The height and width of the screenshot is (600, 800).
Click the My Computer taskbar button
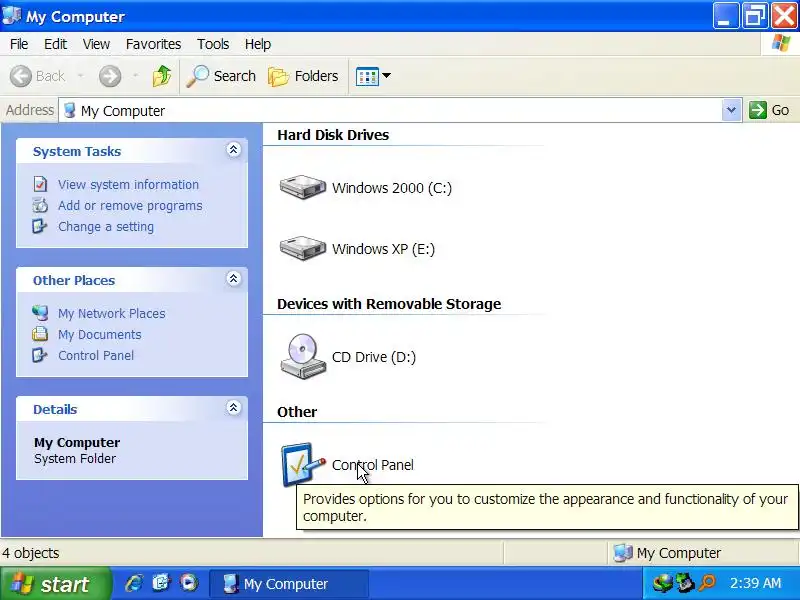tap(288, 584)
